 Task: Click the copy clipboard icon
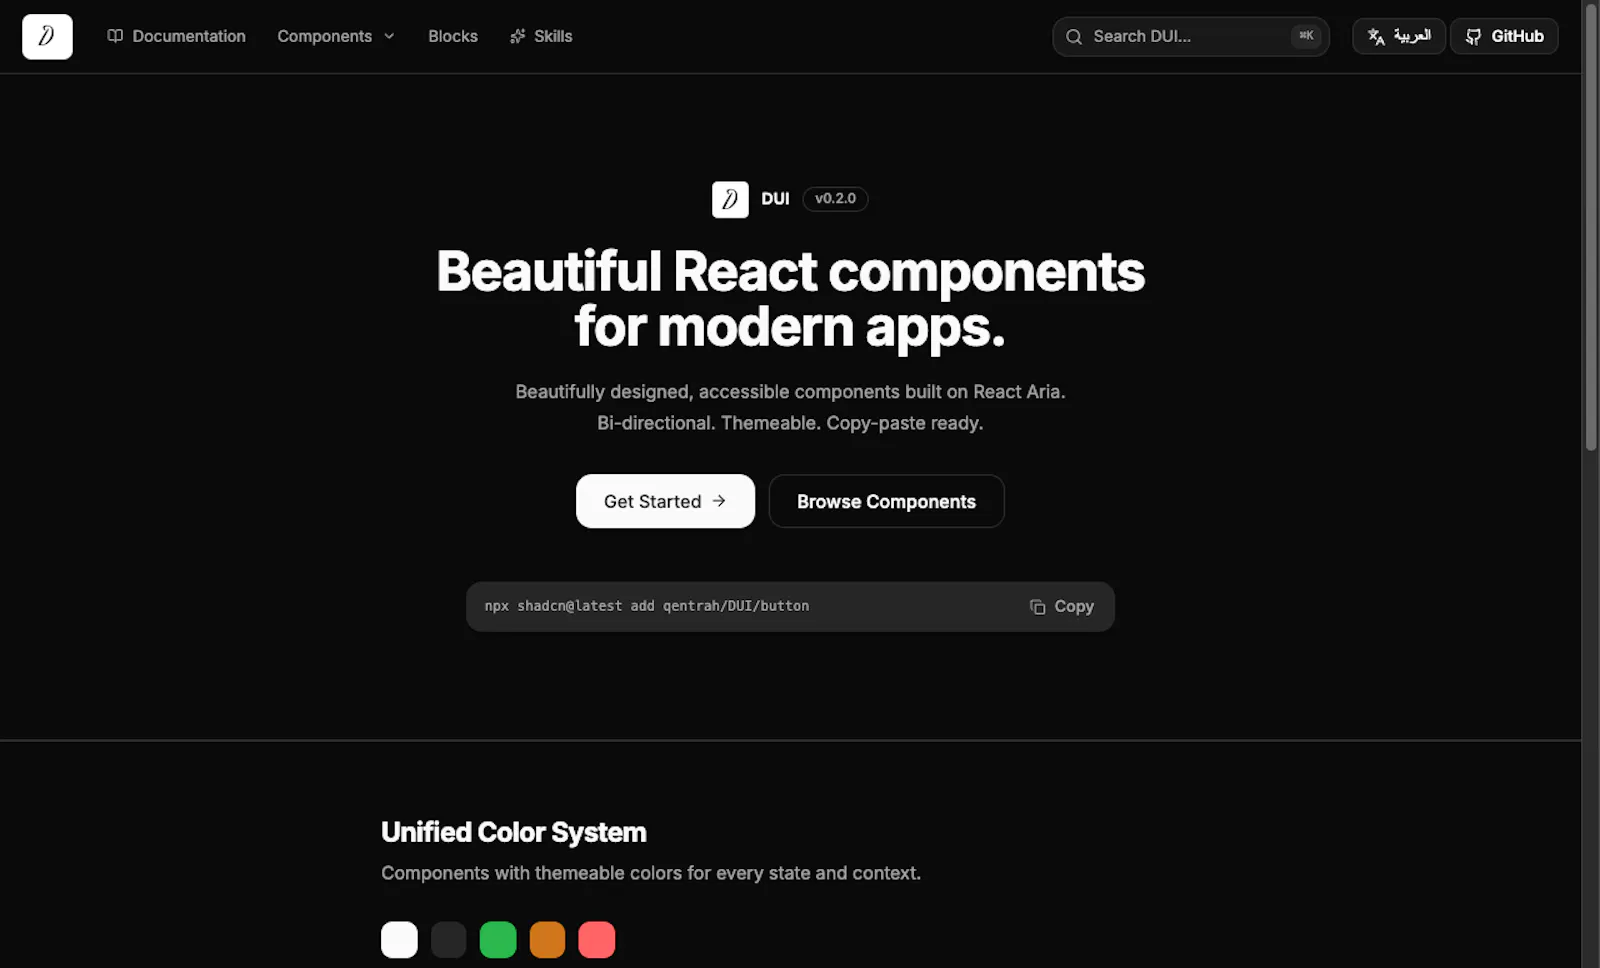[1037, 607]
